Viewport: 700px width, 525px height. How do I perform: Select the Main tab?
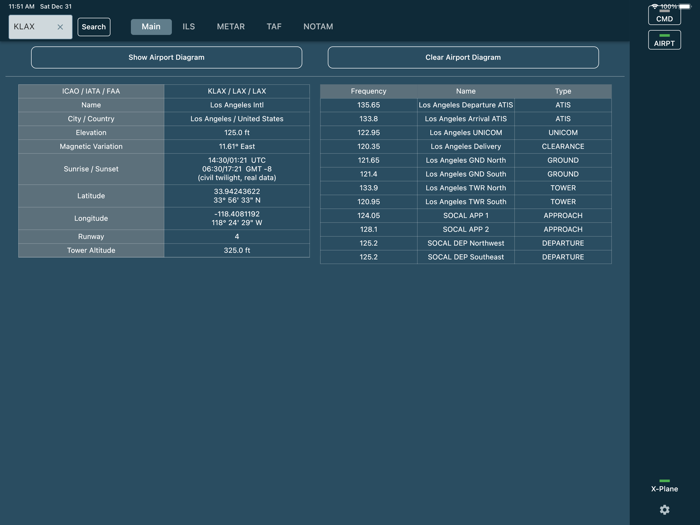151,27
